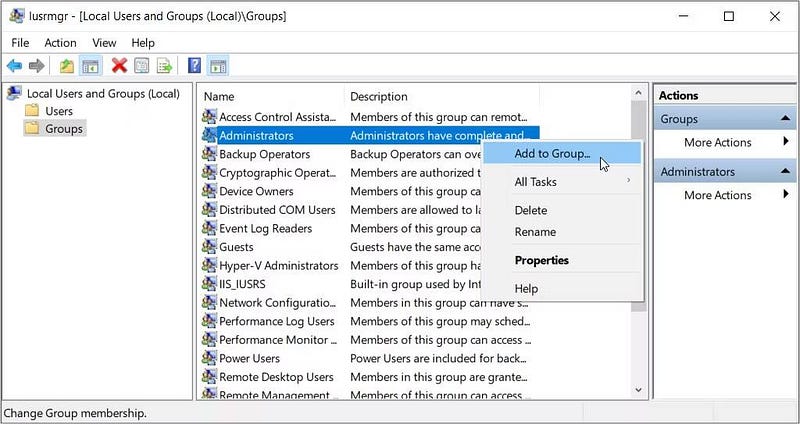Open the Action menu
This screenshot has width=800, height=424.
60,43
